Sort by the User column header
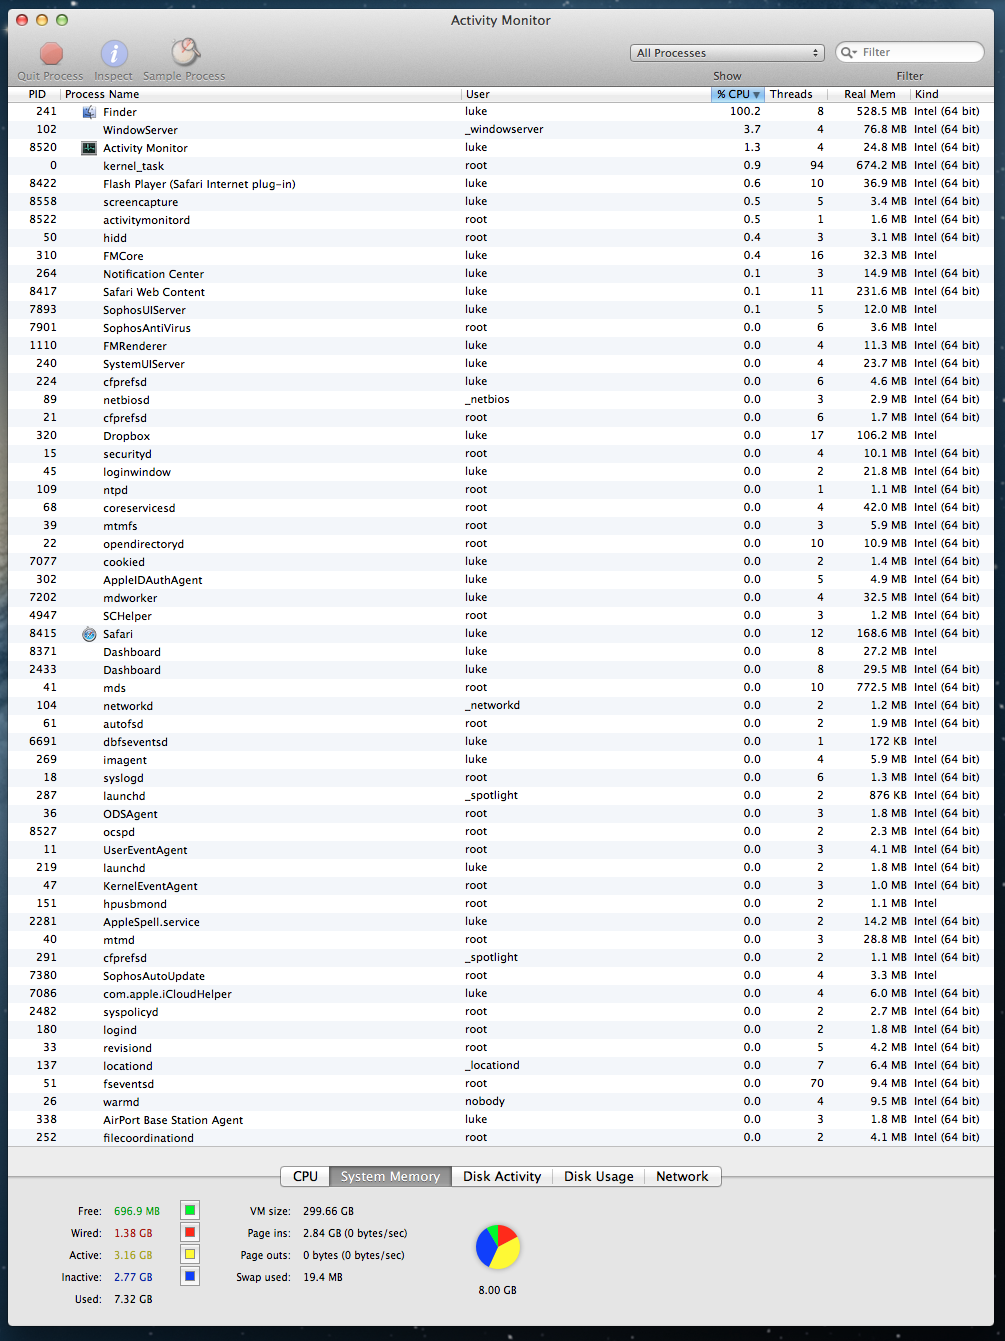This screenshot has width=1005, height=1341. pos(586,94)
